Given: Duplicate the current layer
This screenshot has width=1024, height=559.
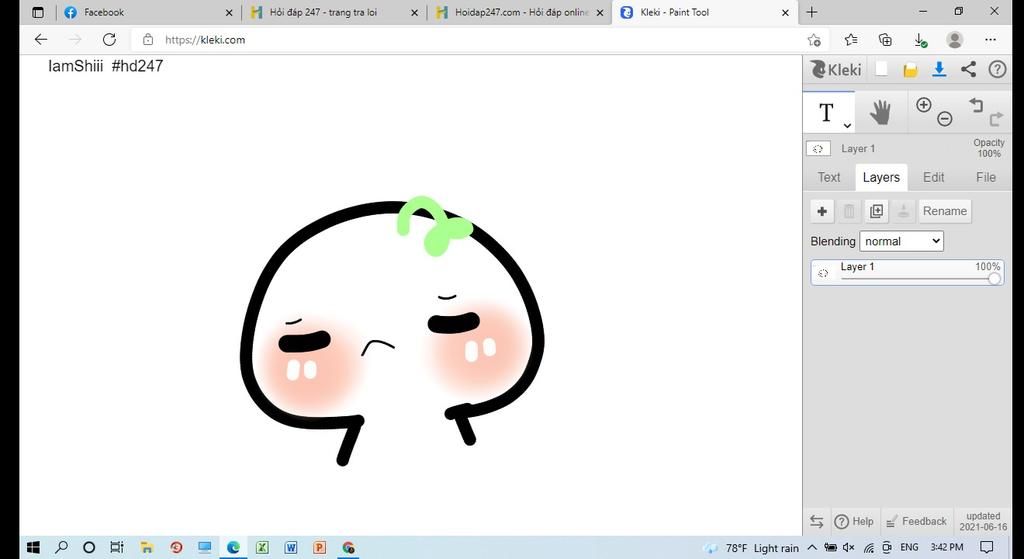Looking at the screenshot, I should coord(876,211).
